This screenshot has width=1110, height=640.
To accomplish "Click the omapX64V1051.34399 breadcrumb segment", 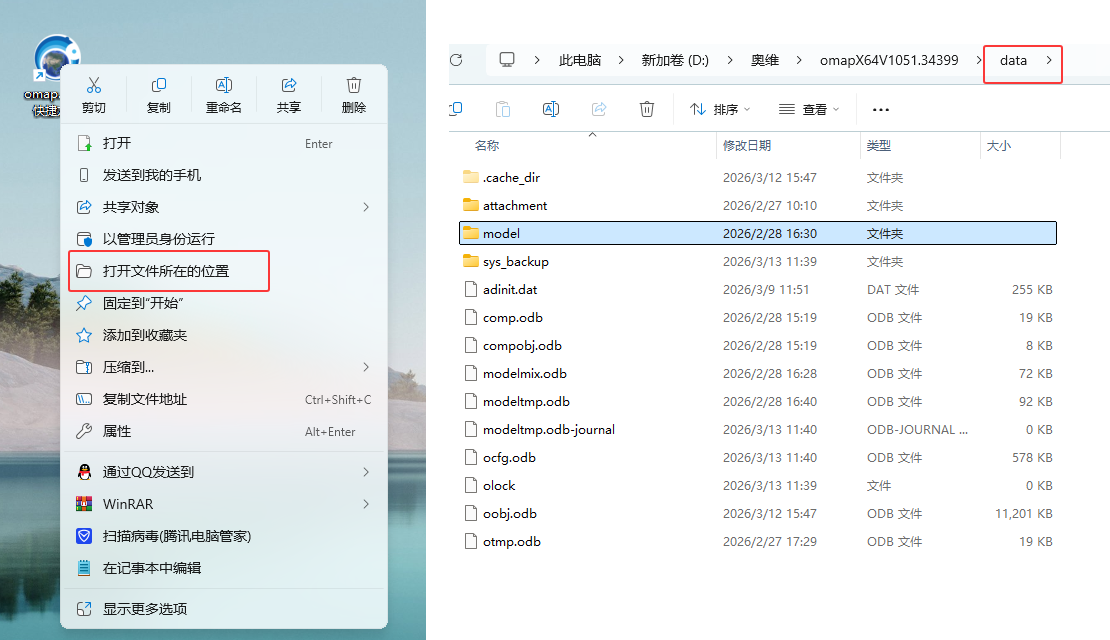I will (x=888, y=60).
